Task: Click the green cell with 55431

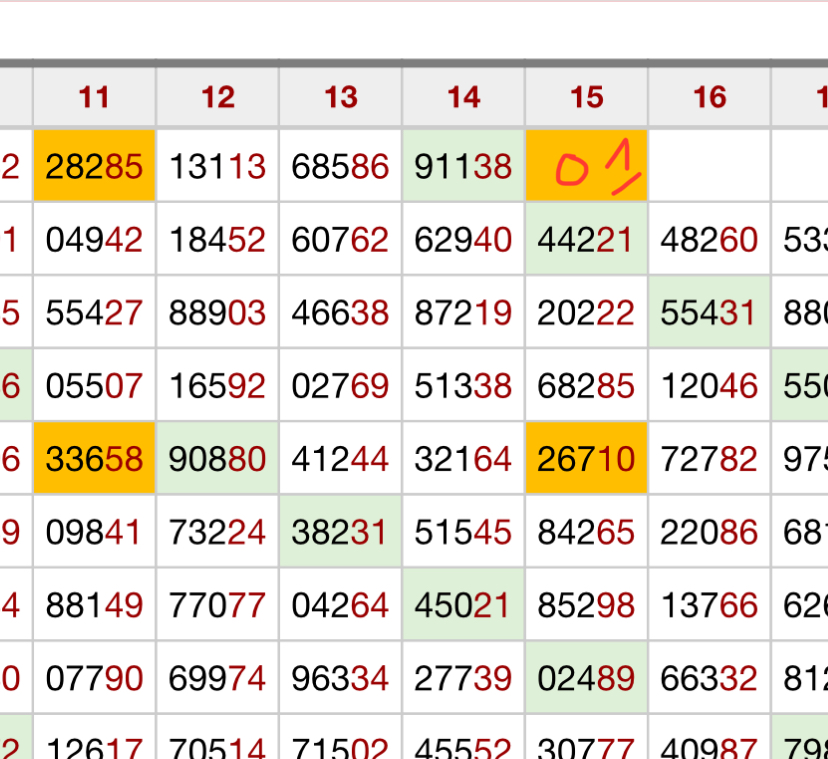Action: [x=710, y=313]
